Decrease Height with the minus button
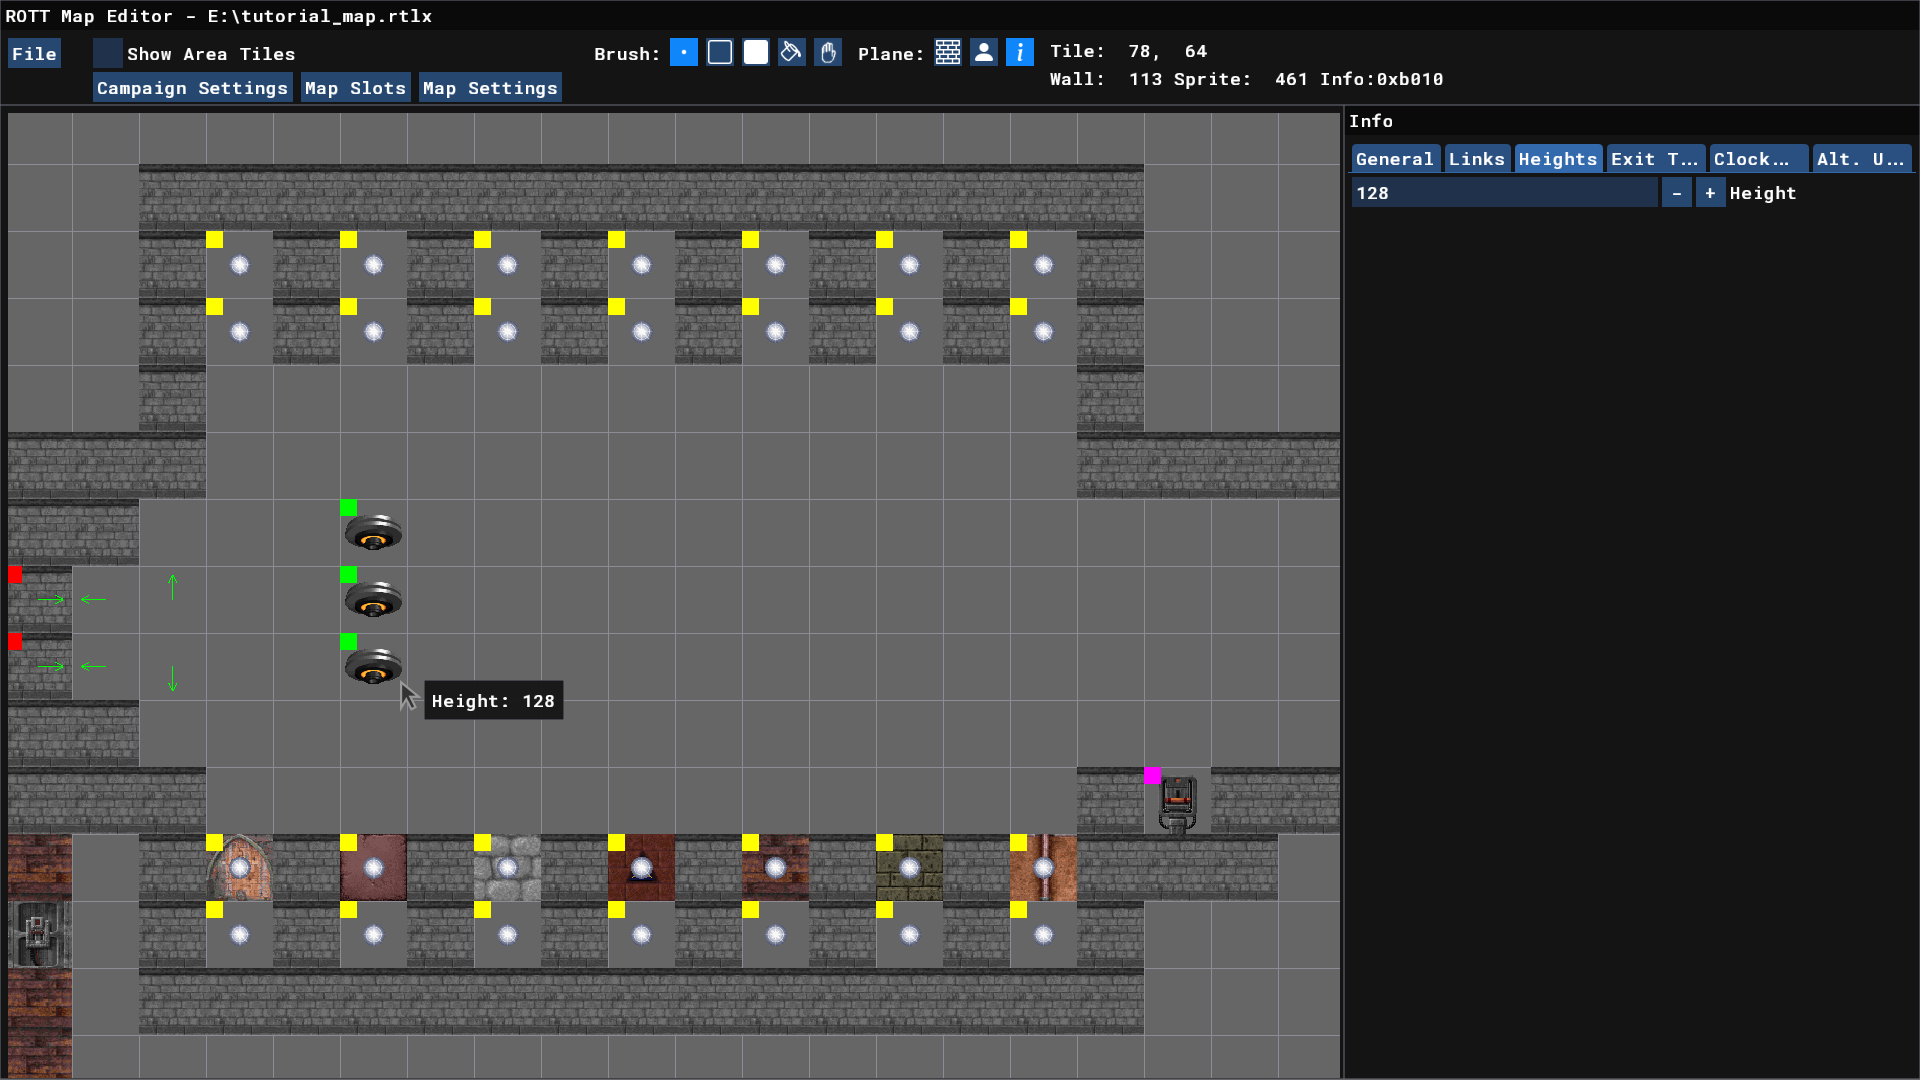This screenshot has height=1080, width=1920. pos(1676,193)
